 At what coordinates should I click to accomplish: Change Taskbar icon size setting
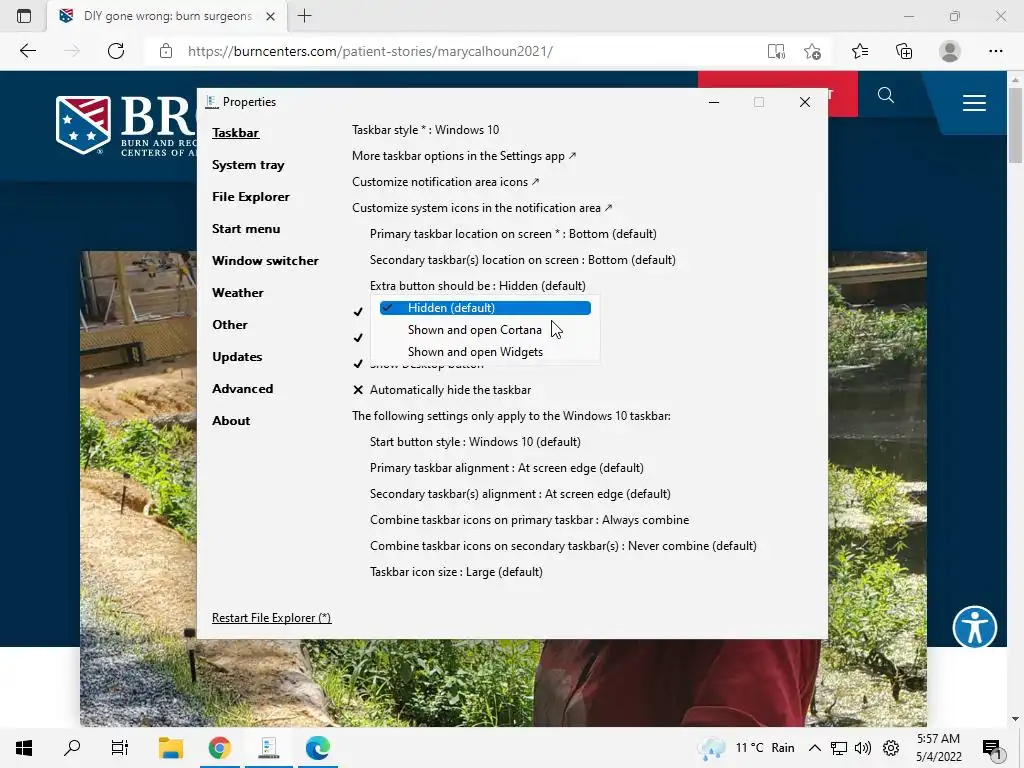pyautogui.click(x=456, y=572)
